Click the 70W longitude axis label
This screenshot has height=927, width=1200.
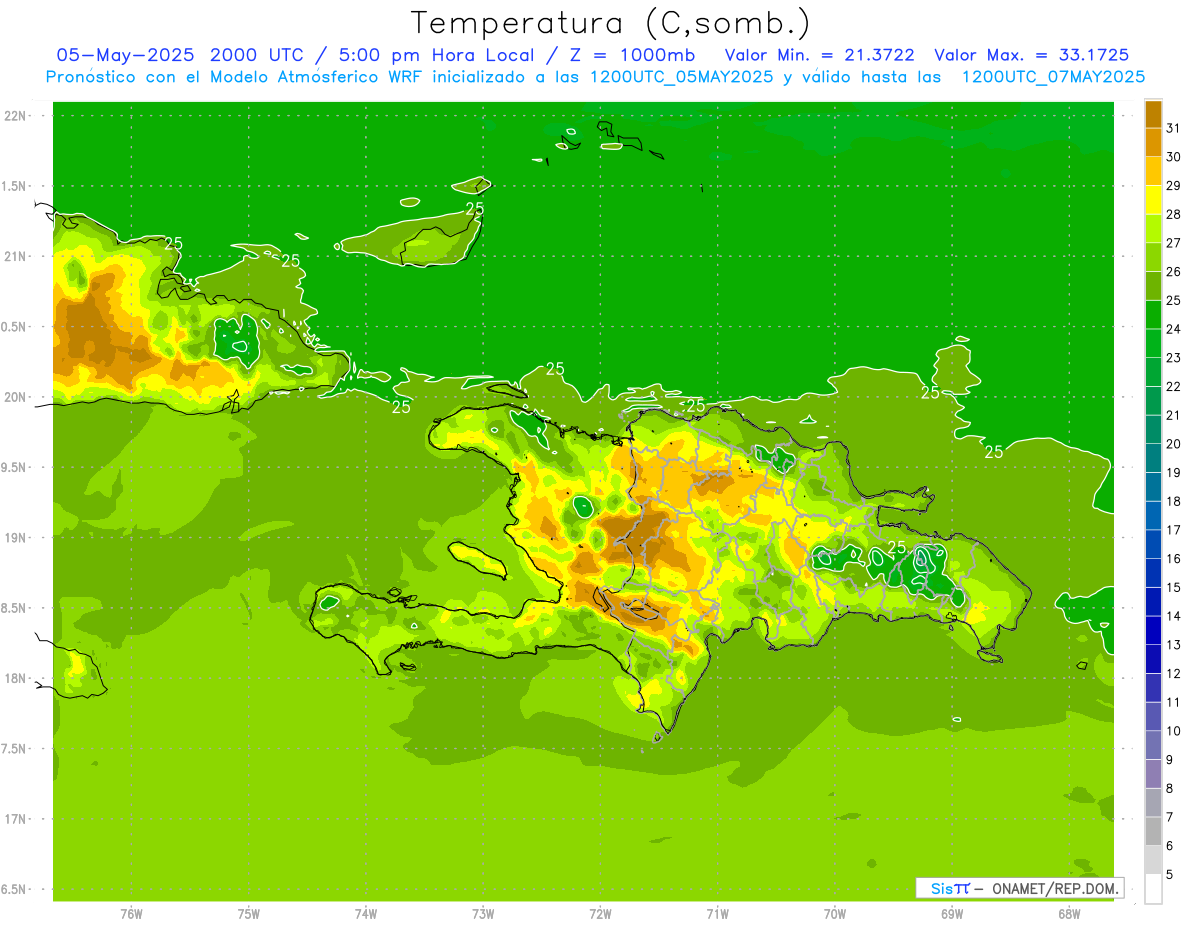point(834,914)
